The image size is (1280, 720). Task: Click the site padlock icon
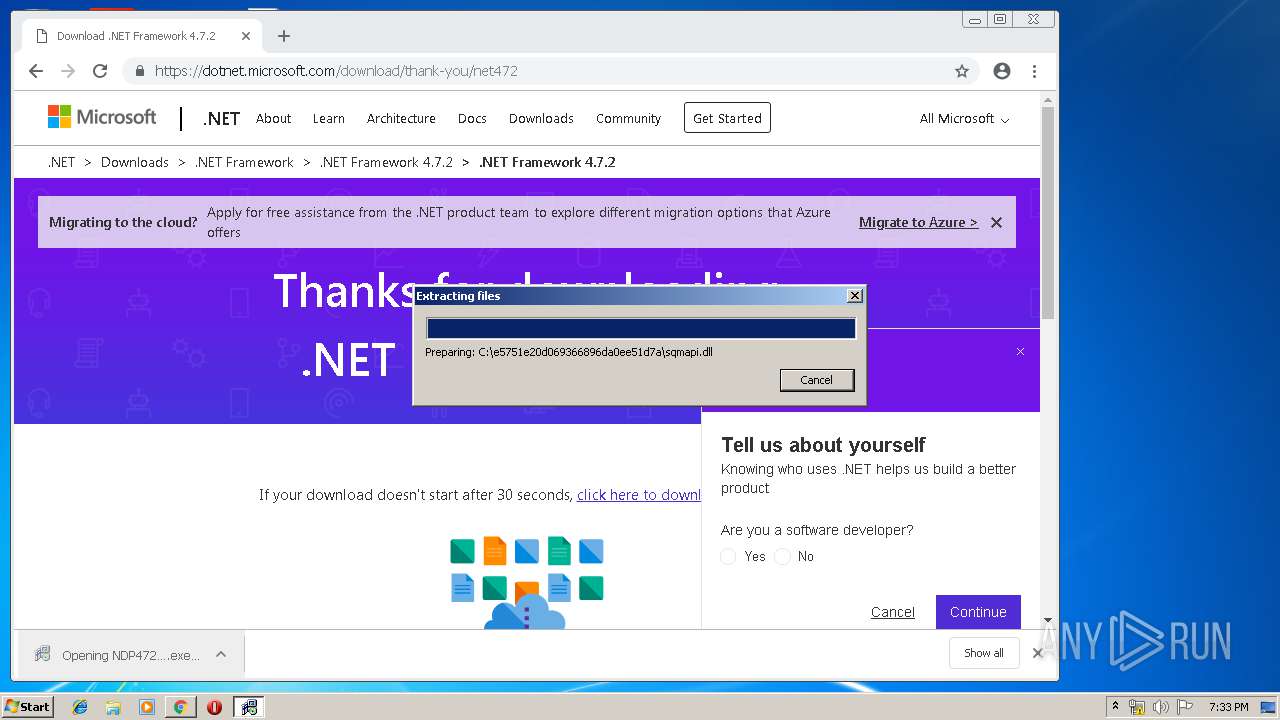139,71
